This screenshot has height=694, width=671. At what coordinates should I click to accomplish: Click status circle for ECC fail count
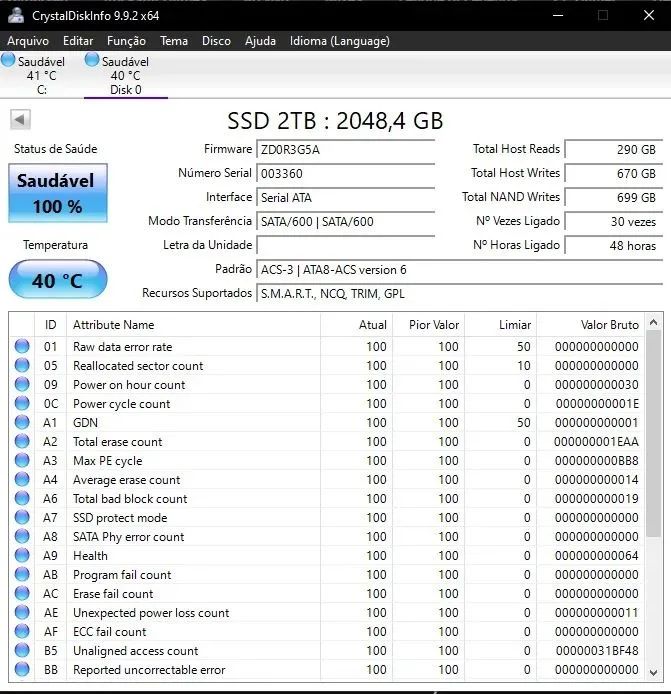pos(22,632)
